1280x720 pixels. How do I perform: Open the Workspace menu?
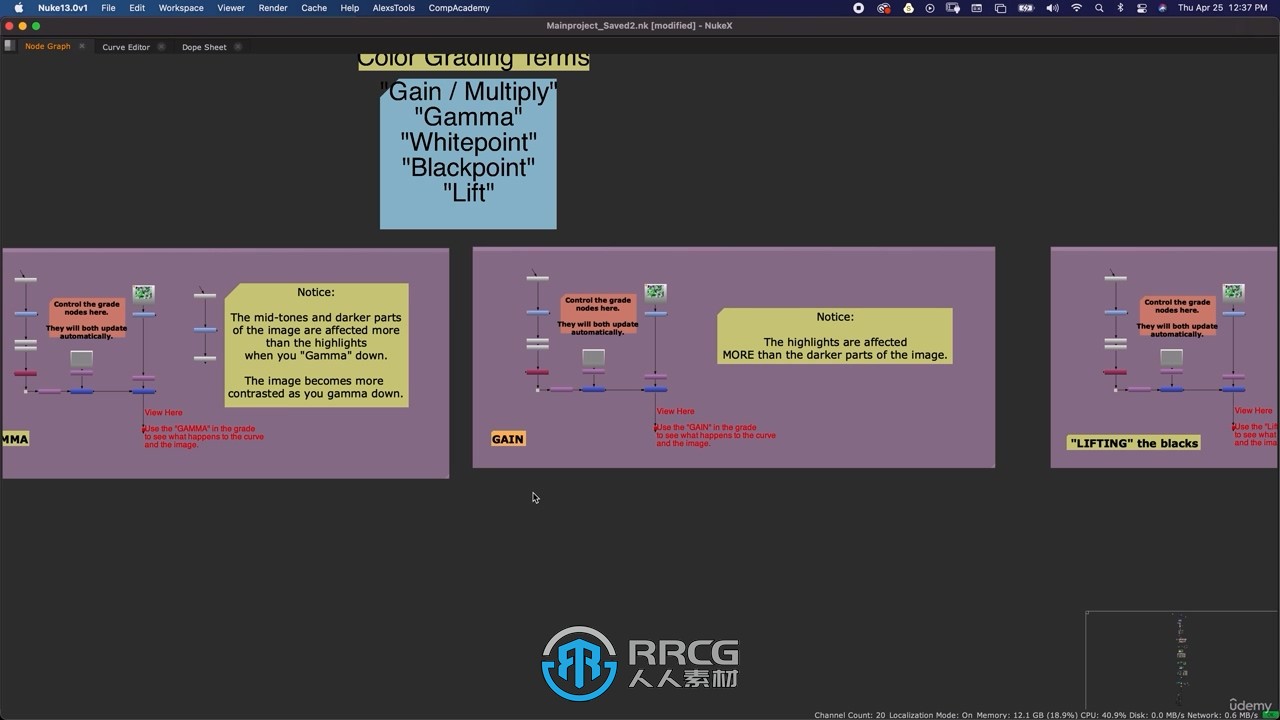point(181,8)
